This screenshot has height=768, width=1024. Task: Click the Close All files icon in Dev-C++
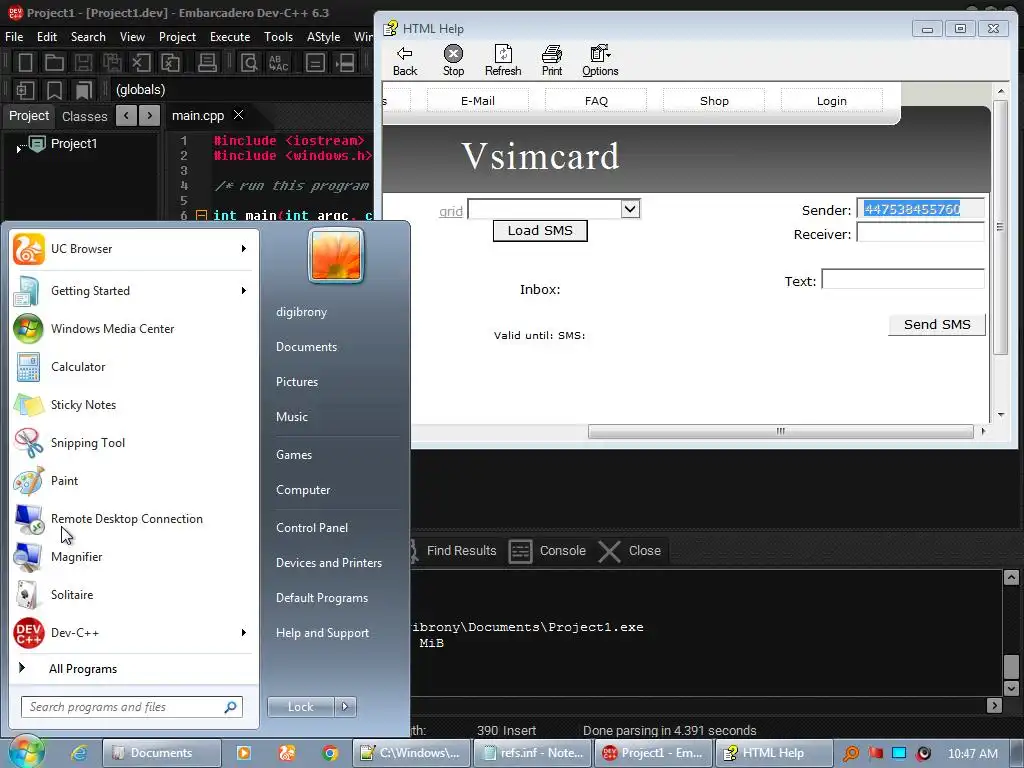pos(170,63)
